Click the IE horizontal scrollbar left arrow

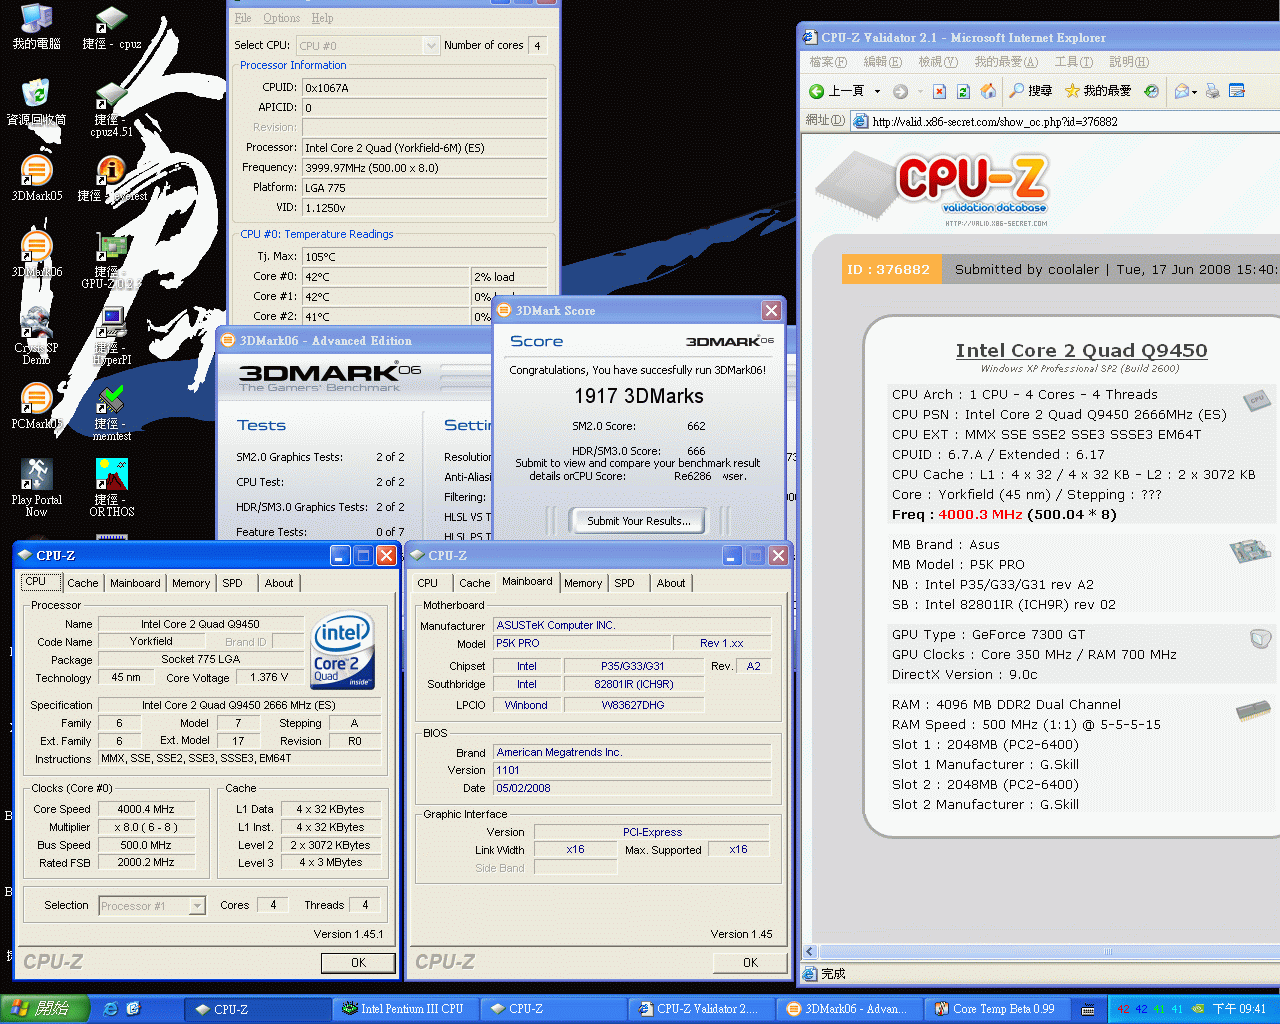click(x=810, y=952)
